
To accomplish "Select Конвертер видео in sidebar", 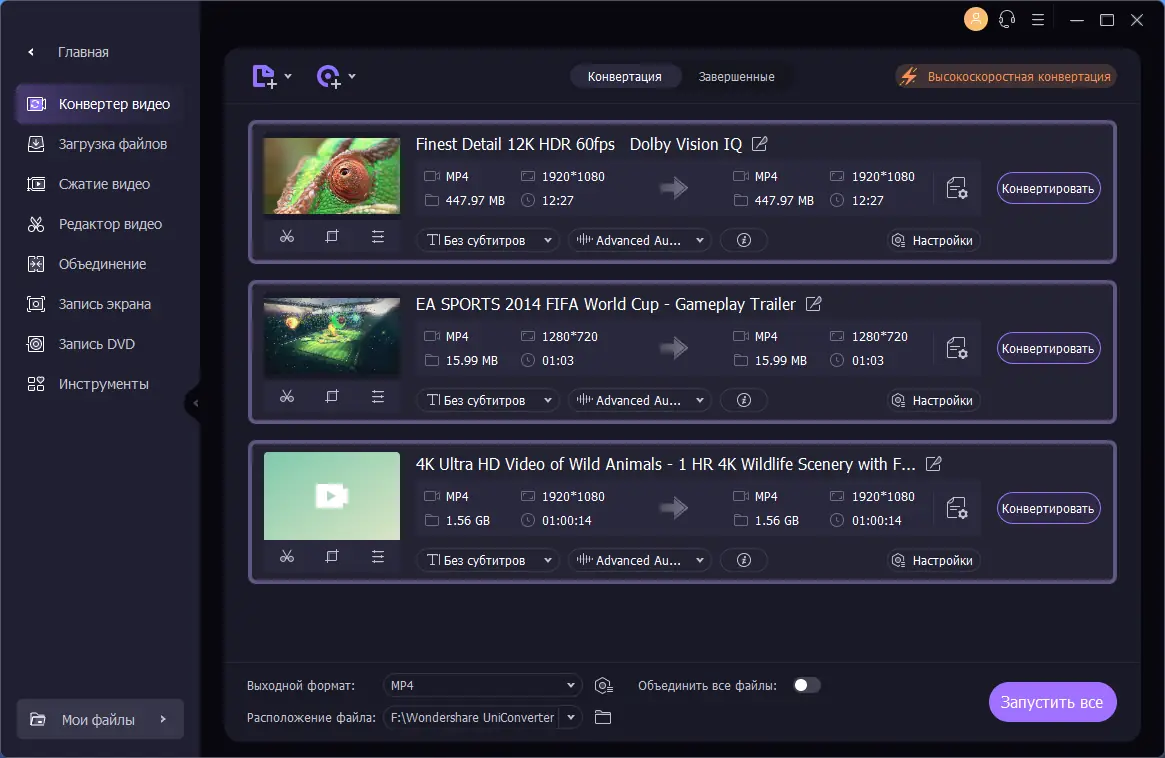I will [x=100, y=104].
